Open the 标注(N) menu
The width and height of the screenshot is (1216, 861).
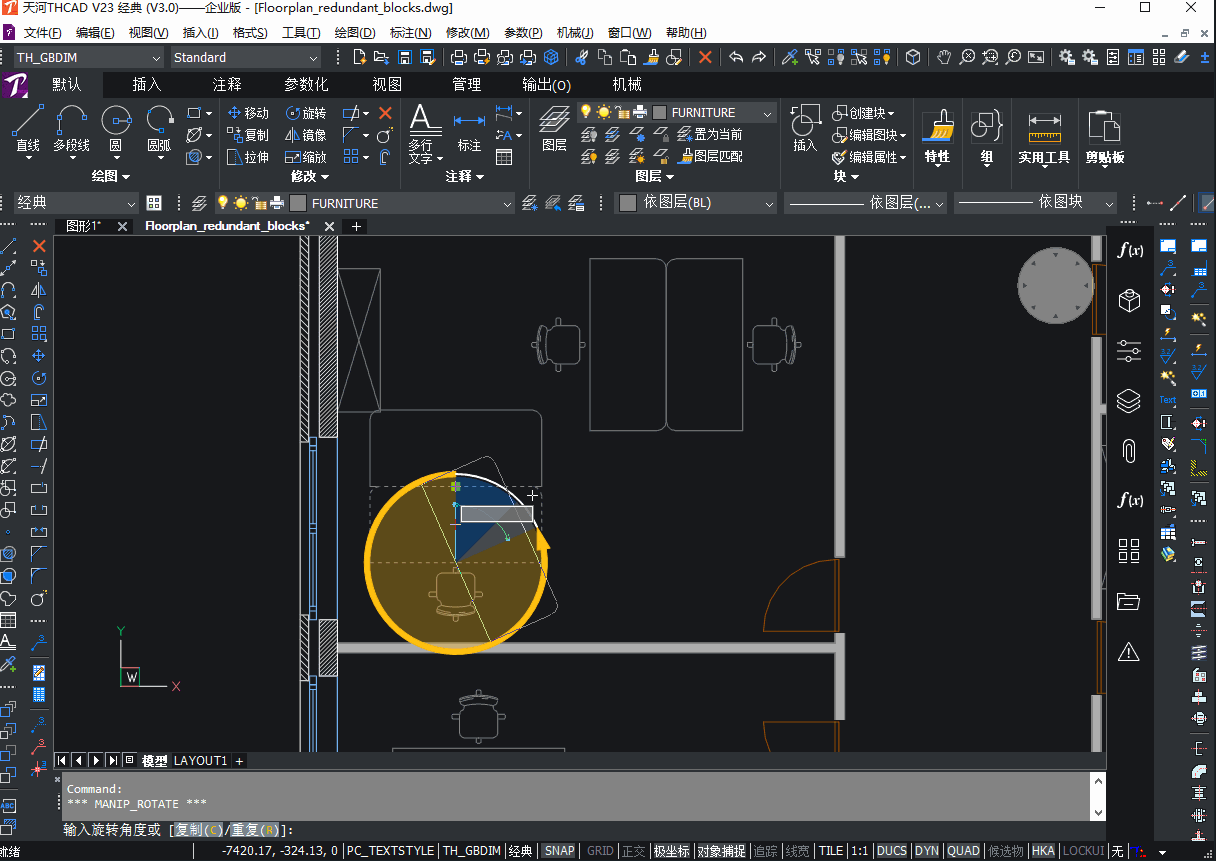coord(410,33)
